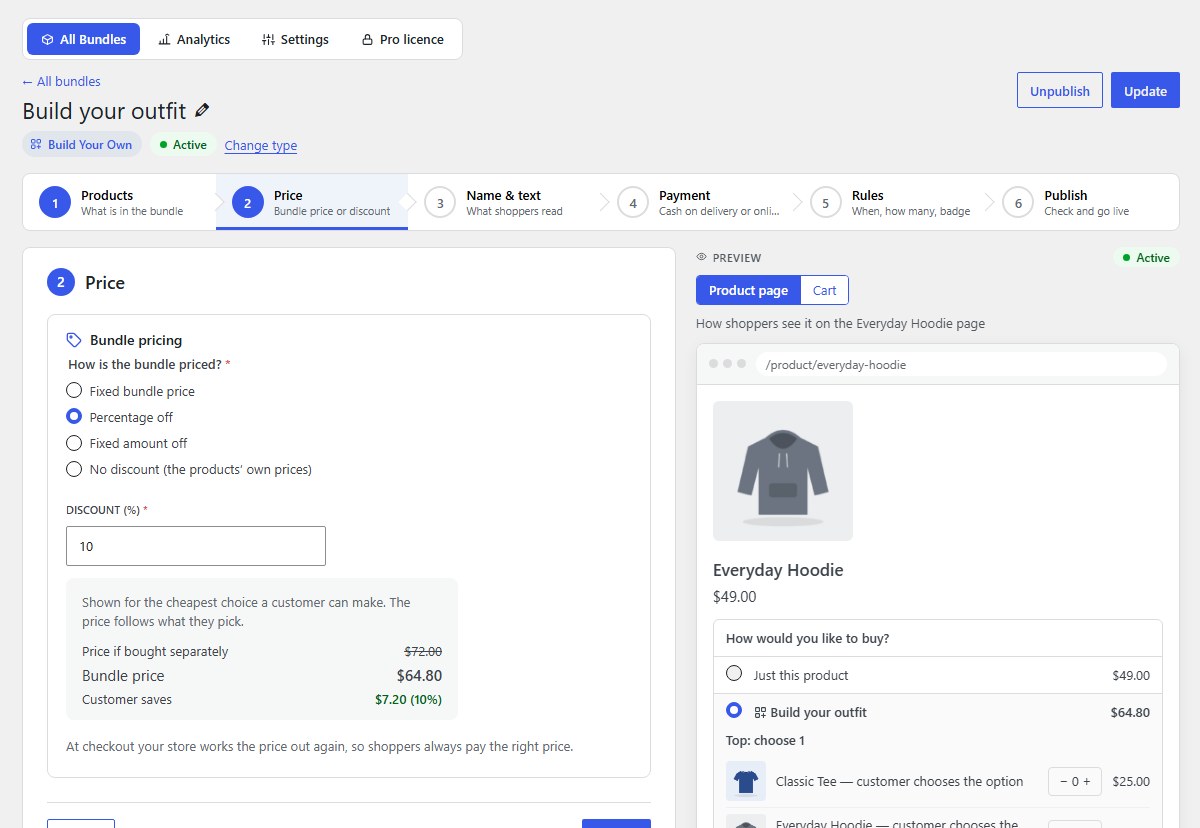Open the Settings tab

pos(295,39)
